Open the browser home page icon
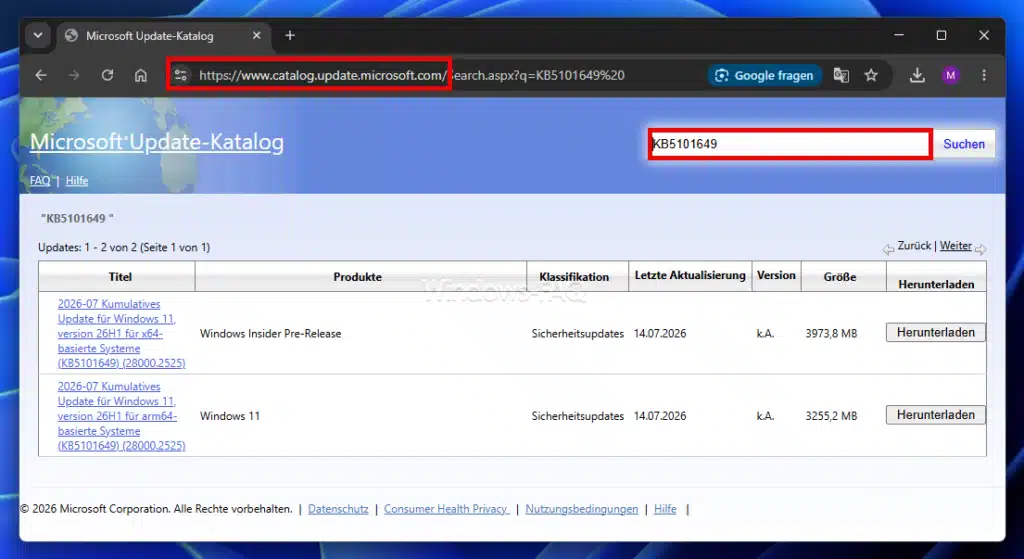This screenshot has width=1024, height=559. 140,75
